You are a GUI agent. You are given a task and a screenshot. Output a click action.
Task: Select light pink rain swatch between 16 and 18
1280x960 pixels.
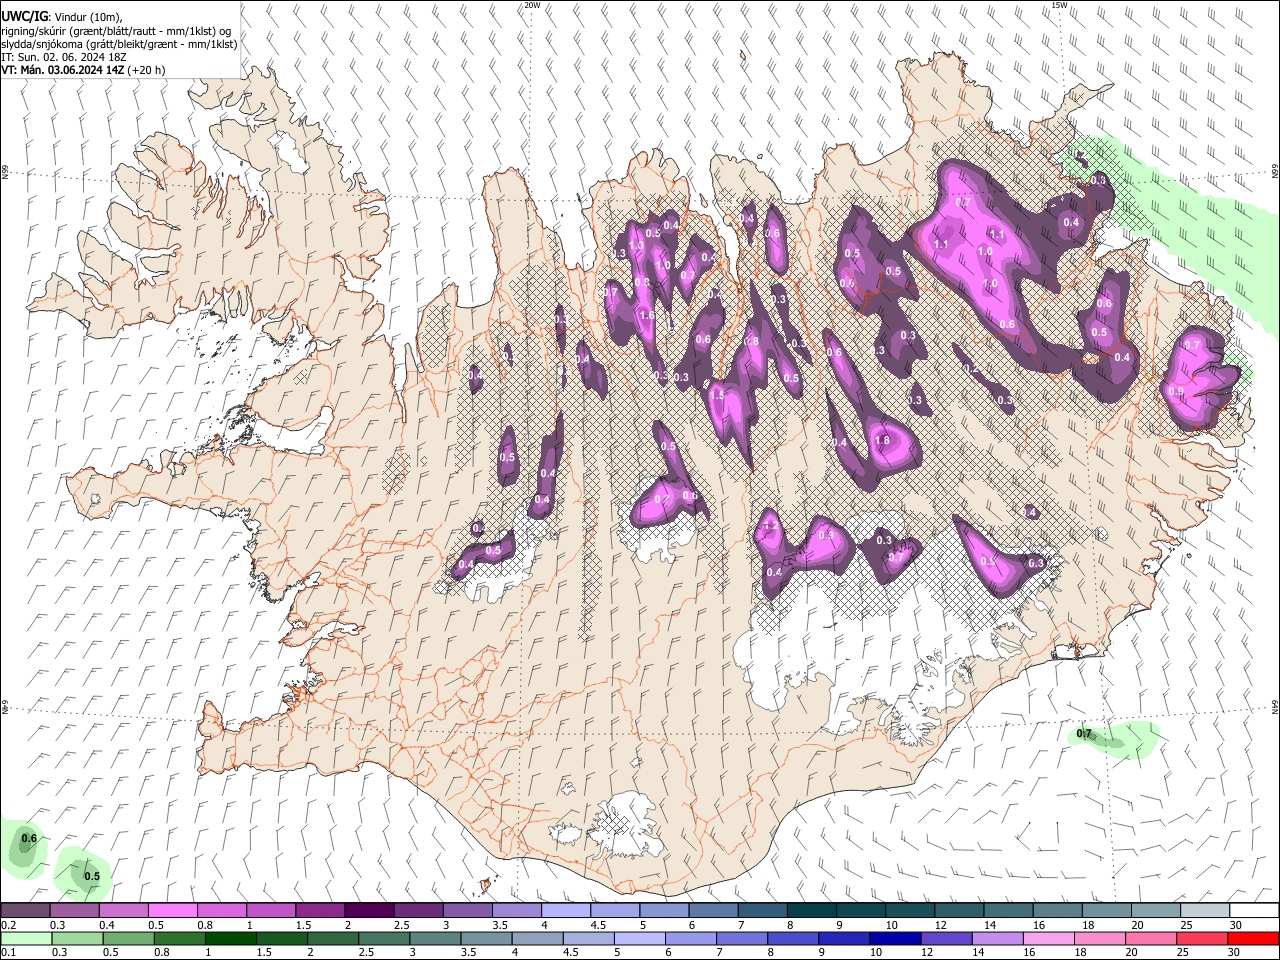[x=1048, y=939]
